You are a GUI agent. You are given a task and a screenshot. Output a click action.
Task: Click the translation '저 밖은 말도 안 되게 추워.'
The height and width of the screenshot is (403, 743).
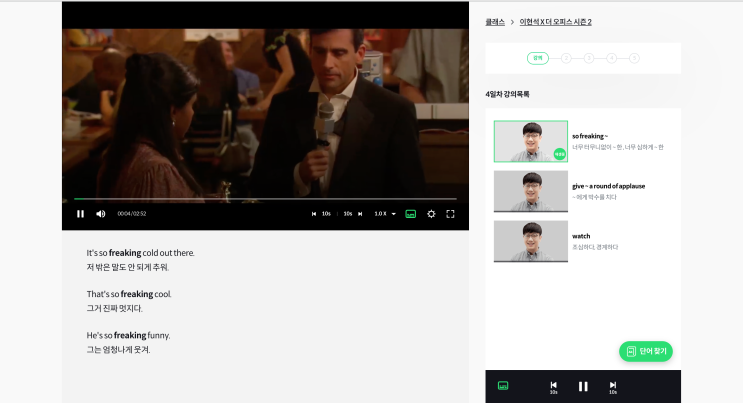tap(127, 267)
